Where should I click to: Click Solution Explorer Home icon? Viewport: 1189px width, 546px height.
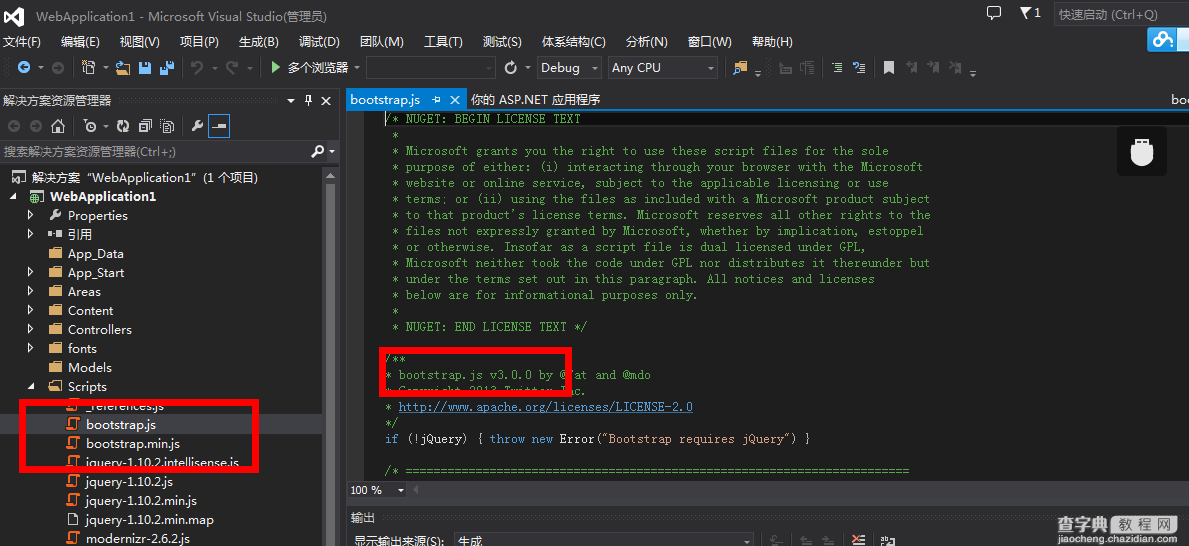(x=58, y=126)
